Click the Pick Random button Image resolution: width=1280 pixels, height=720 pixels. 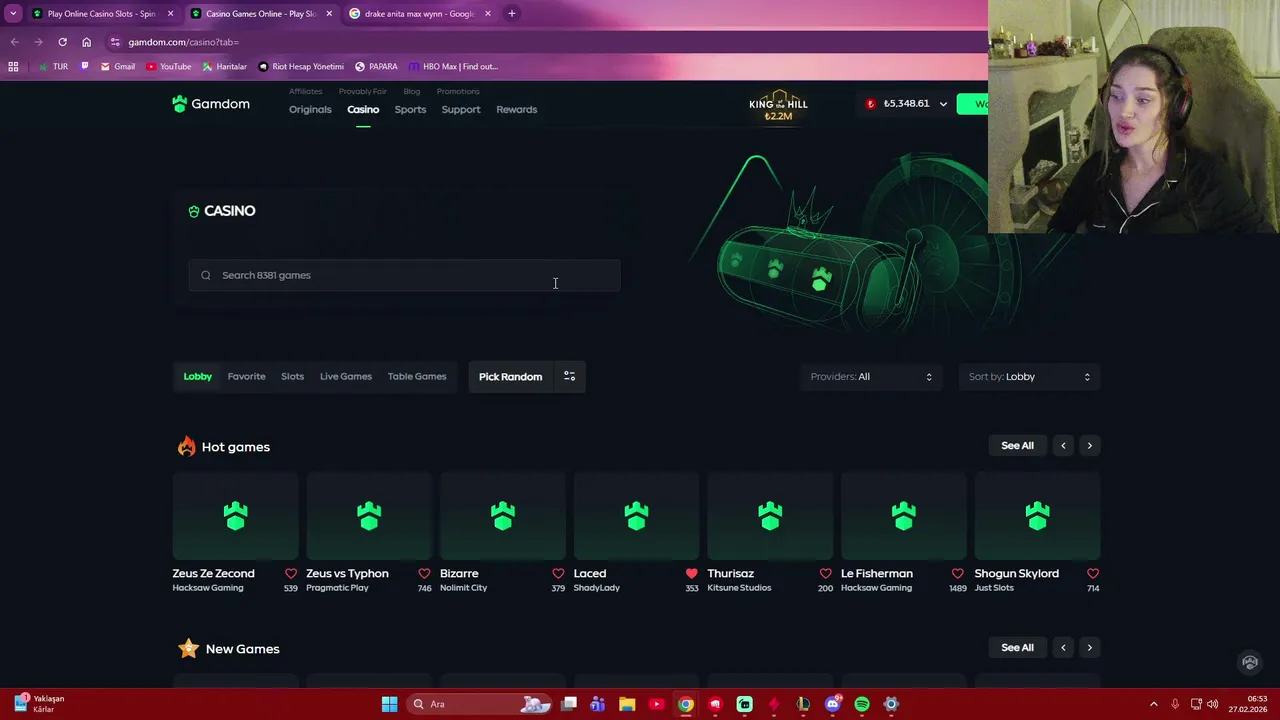[x=510, y=377]
